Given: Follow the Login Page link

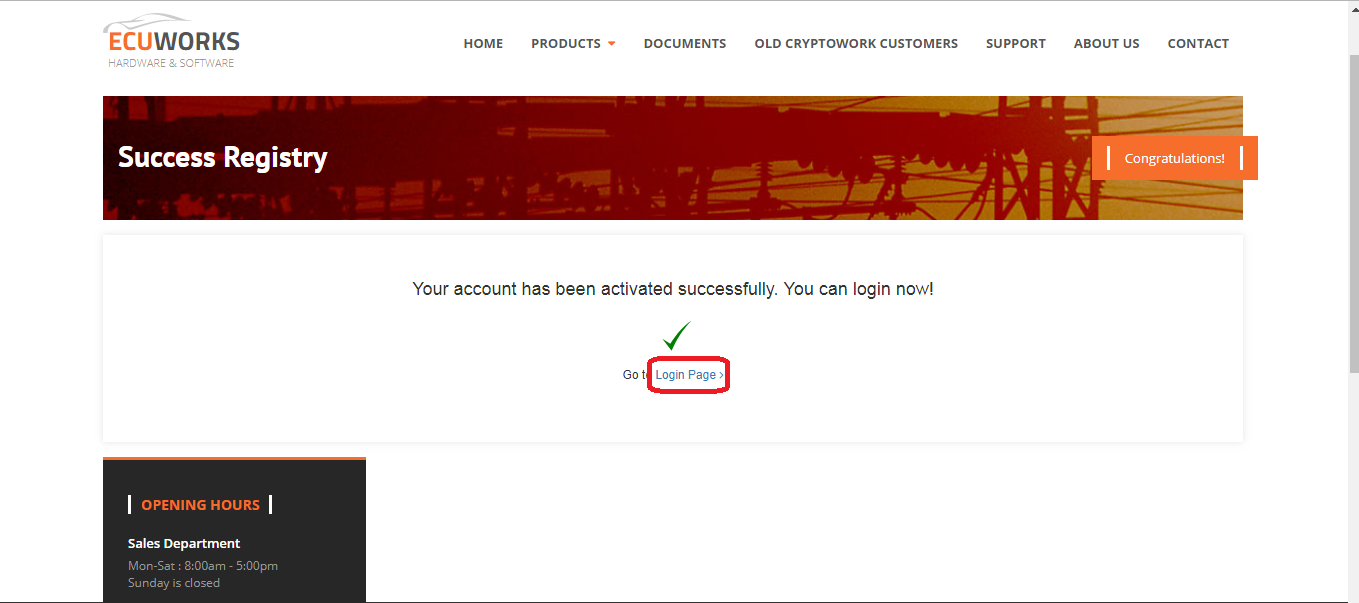Looking at the screenshot, I should point(689,375).
